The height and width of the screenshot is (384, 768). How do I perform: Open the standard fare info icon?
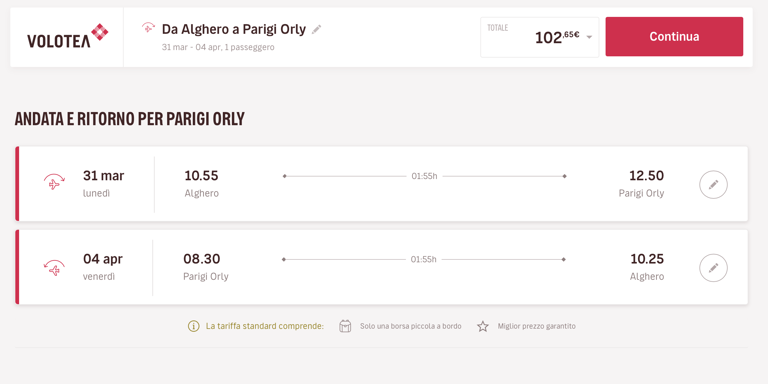tap(193, 326)
